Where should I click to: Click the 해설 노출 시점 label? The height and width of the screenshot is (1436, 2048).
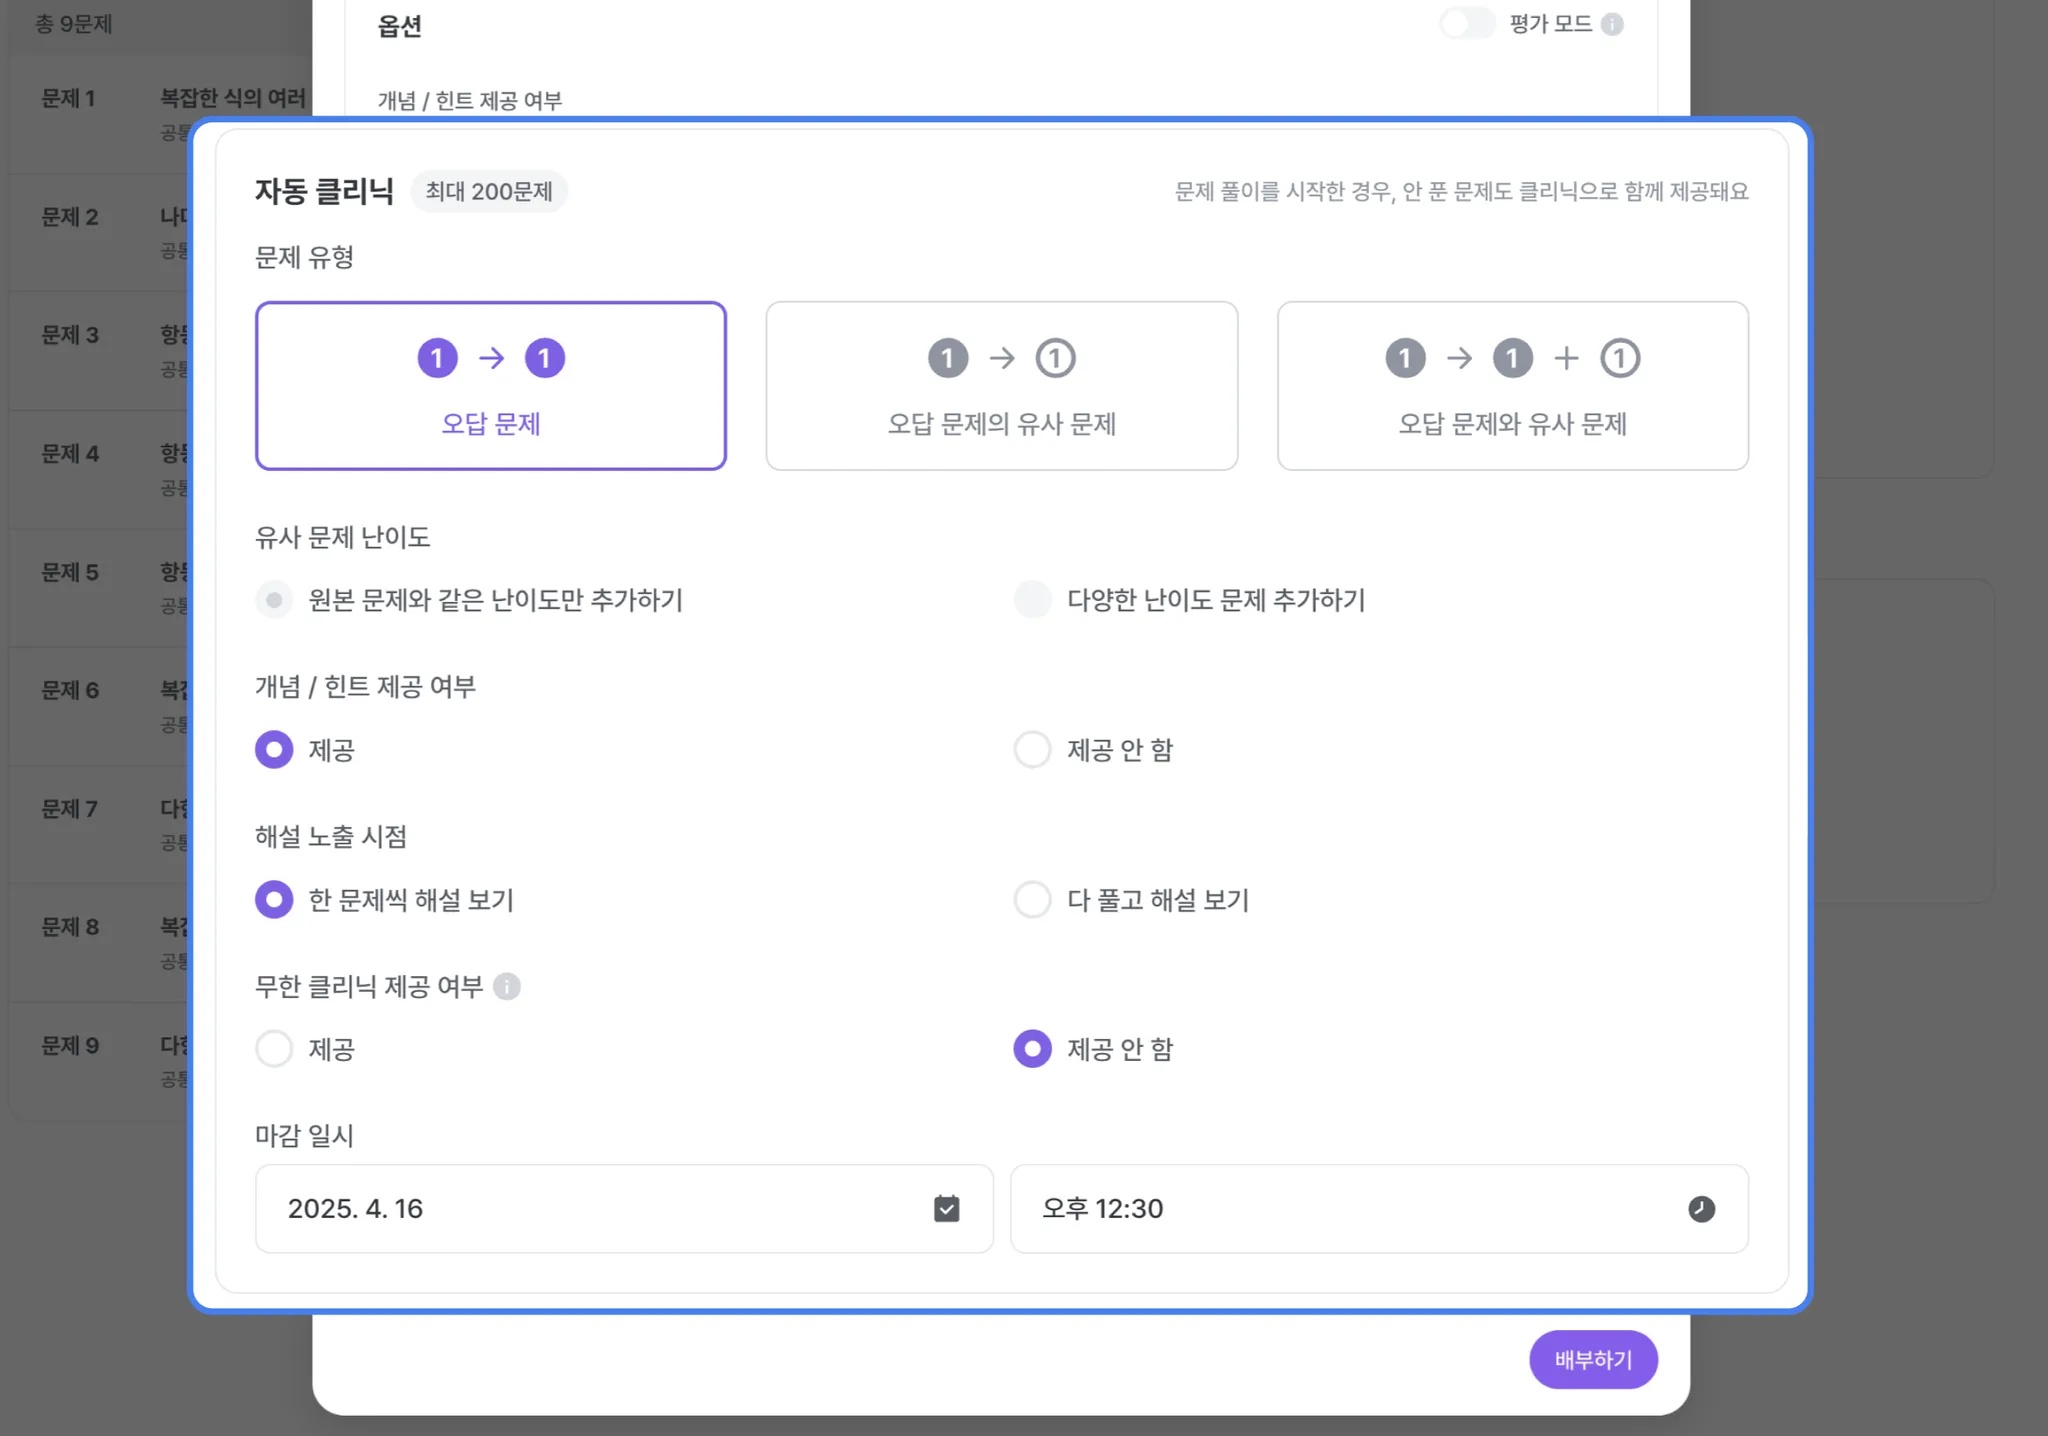tap(330, 836)
